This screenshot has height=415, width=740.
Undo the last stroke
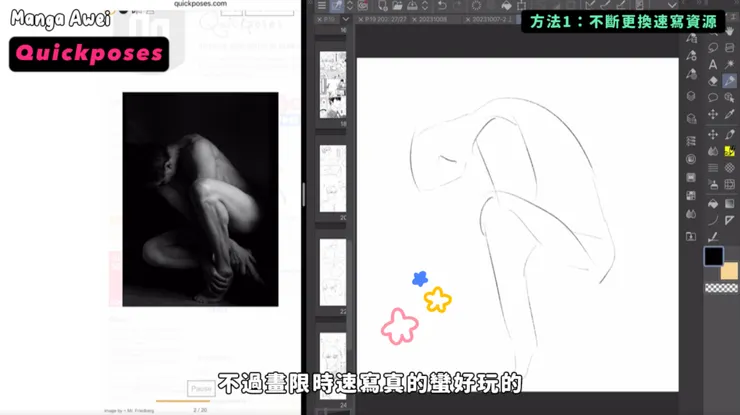click(x=442, y=6)
